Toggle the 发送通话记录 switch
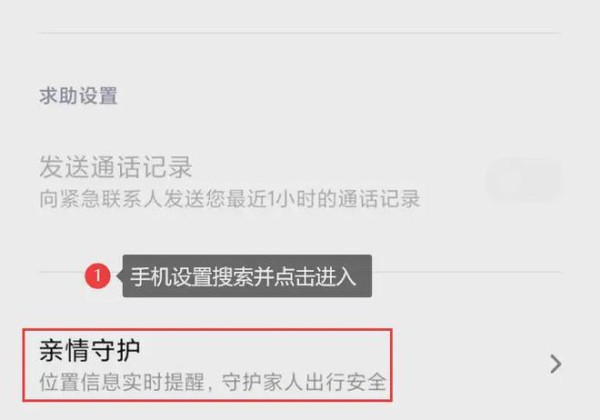 coord(523,180)
